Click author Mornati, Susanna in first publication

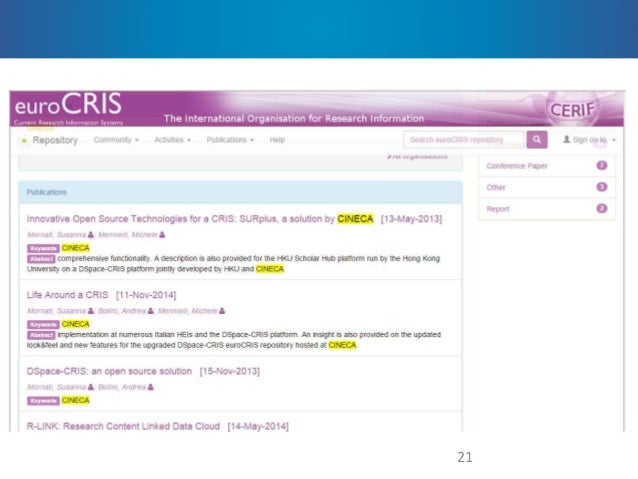pos(57,235)
